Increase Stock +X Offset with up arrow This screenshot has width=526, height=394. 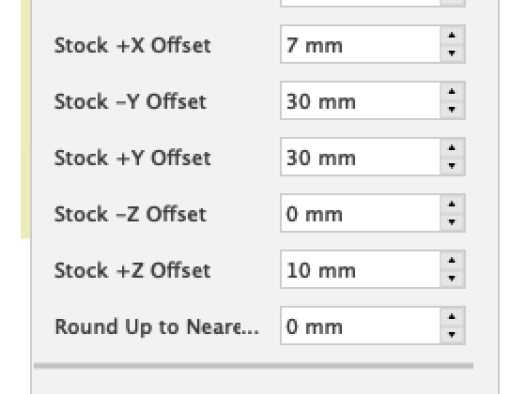[452, 35]
